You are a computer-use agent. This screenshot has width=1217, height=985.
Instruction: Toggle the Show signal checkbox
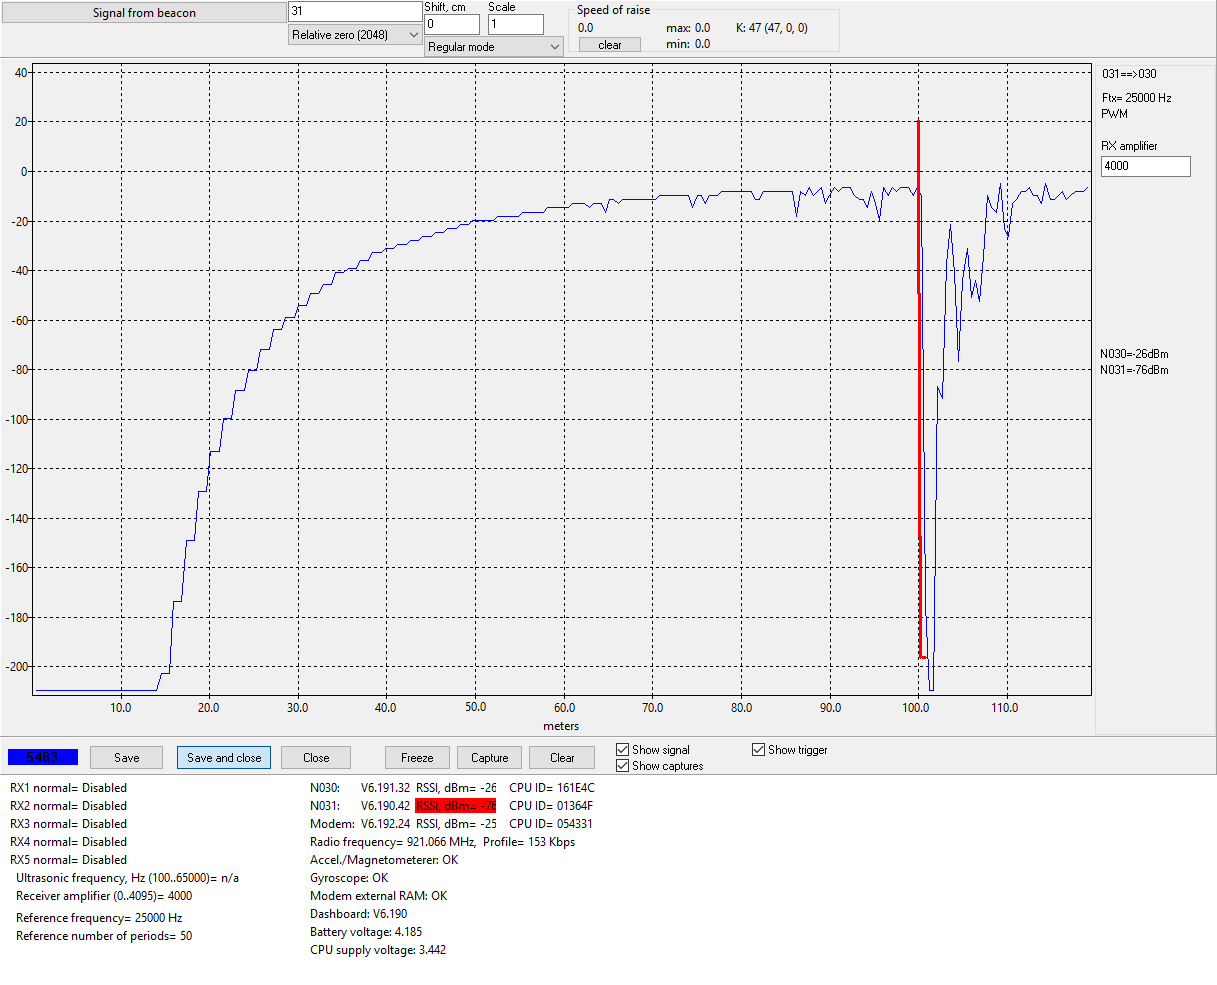tap(623, 750)
